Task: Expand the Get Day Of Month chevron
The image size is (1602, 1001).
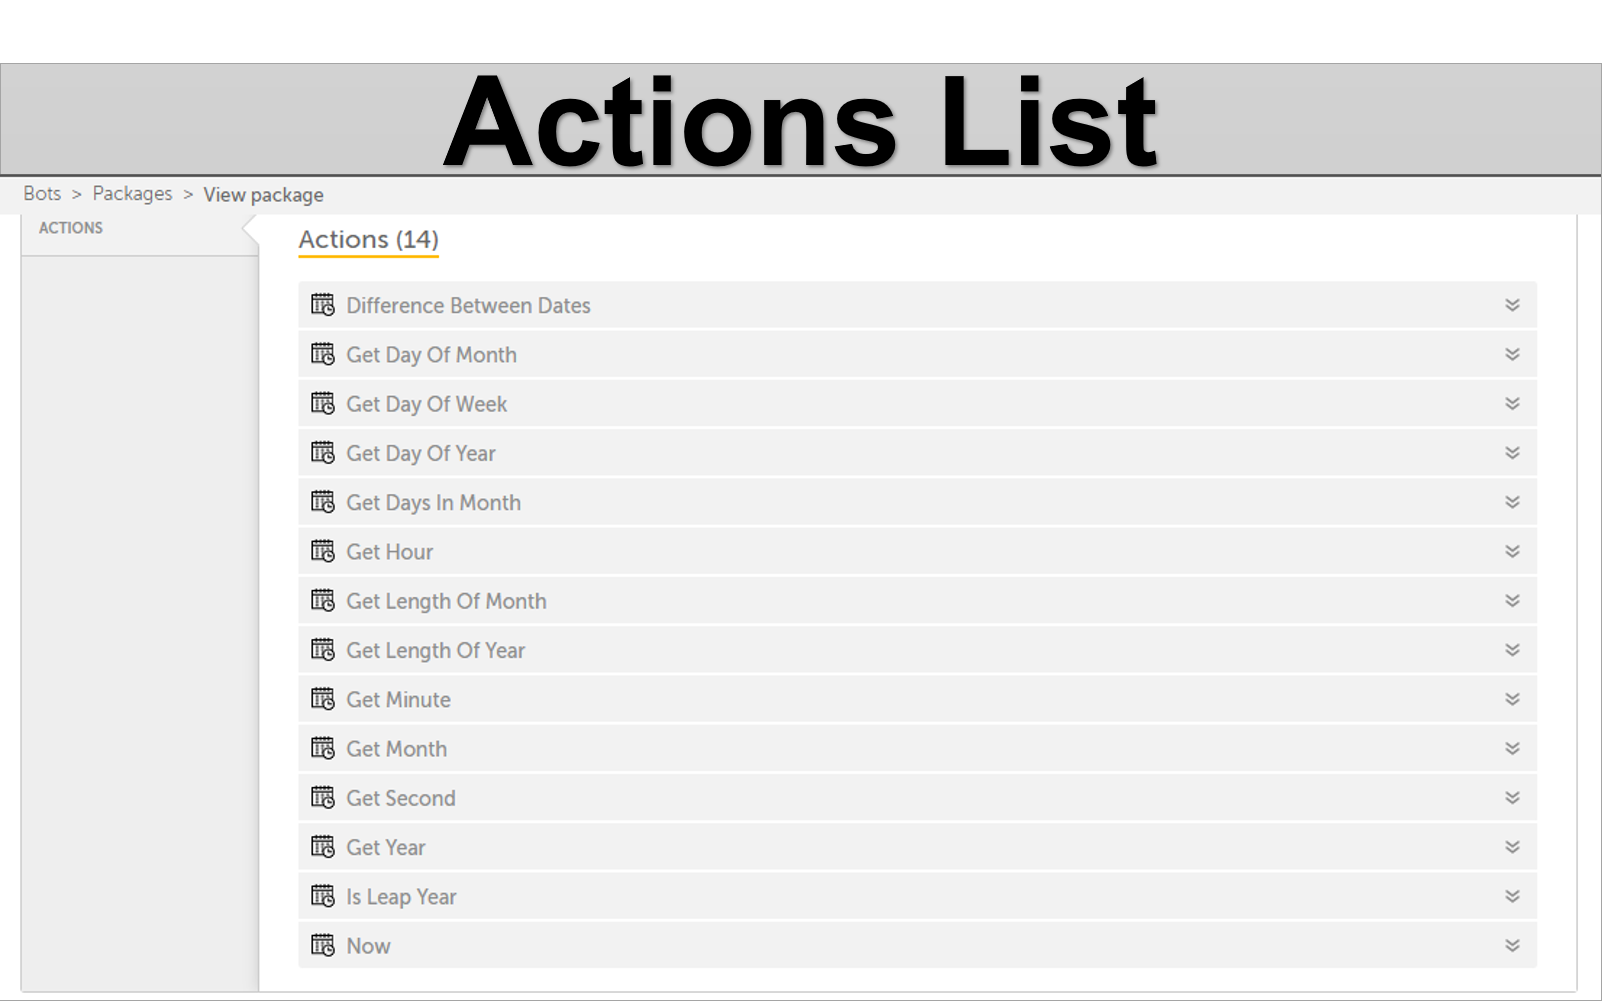Action: tap(1512, 355)
